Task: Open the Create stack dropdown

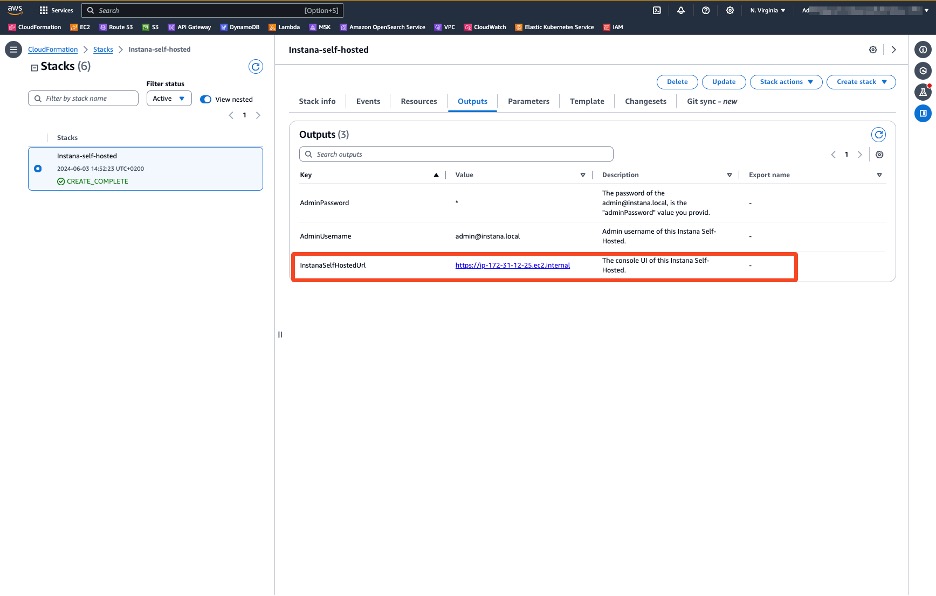Action: click(x=861, y=82)
